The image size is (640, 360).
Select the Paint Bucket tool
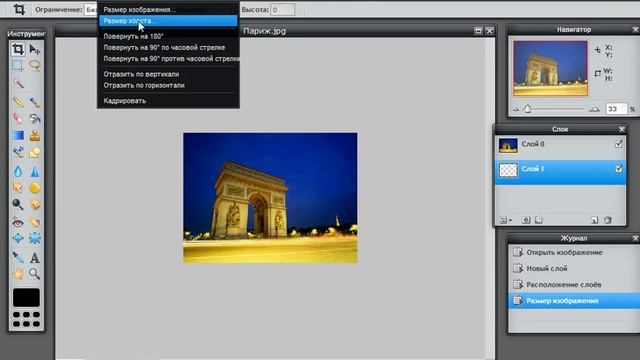[35, 118]
